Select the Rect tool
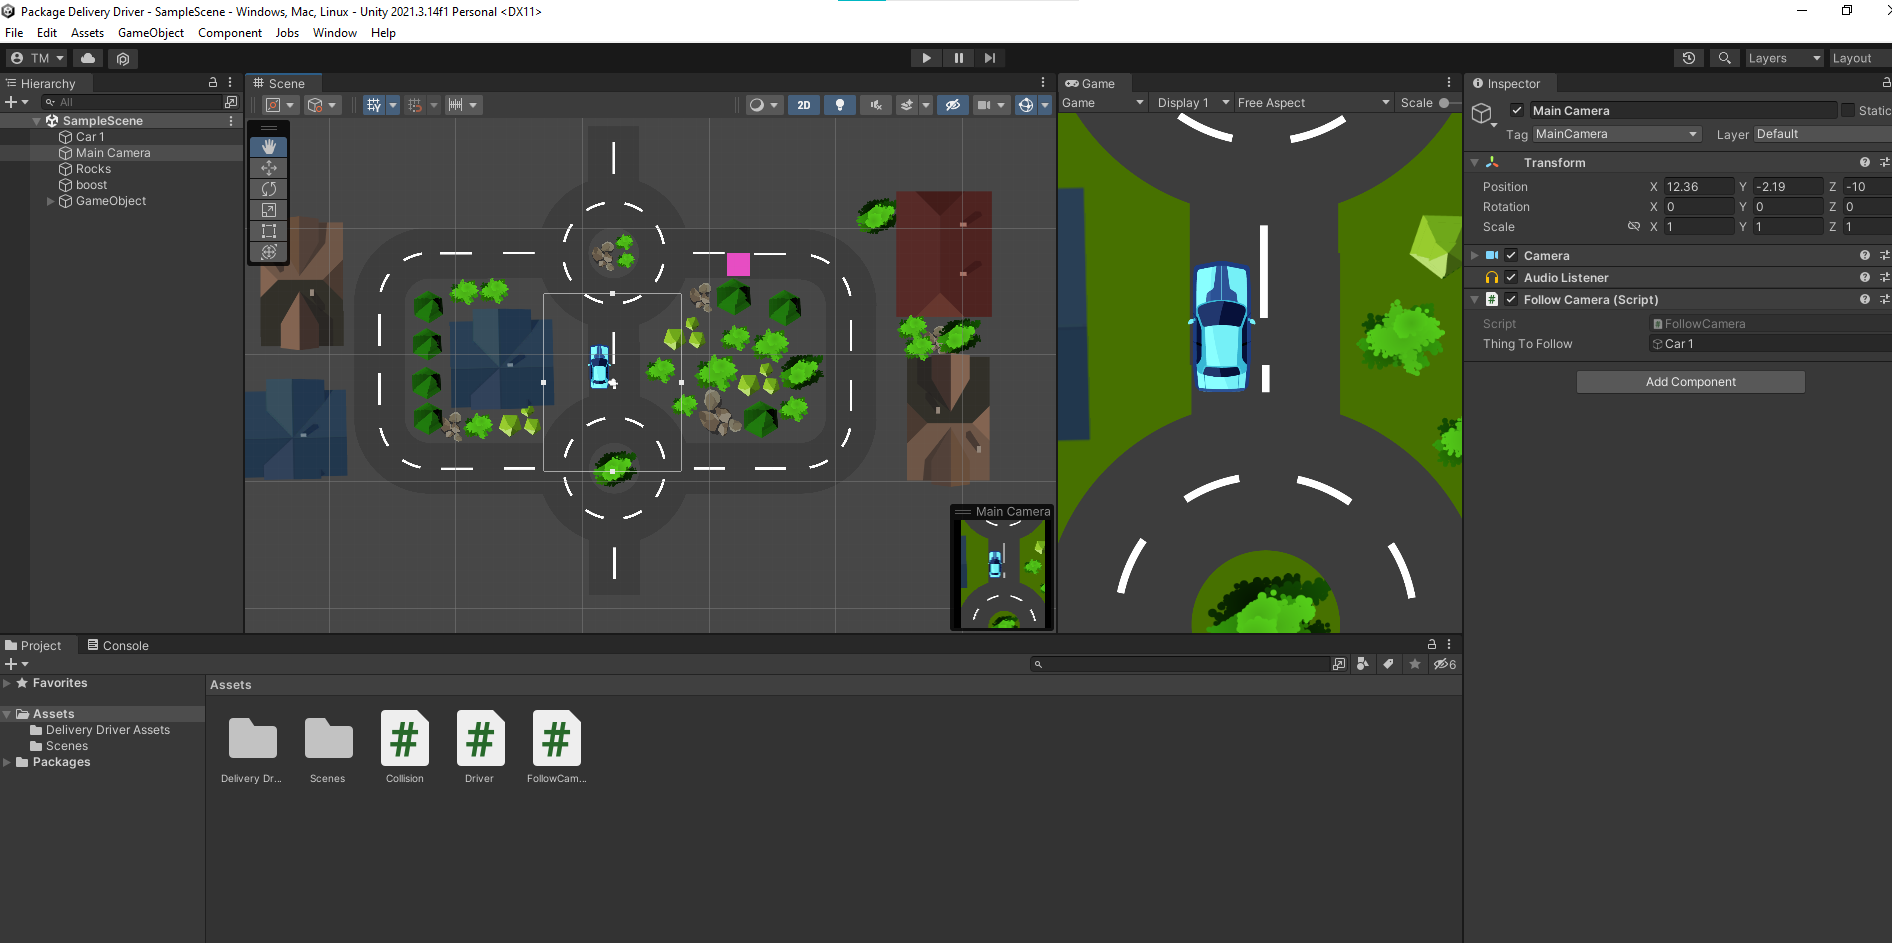The image size is (1892, 943). 269,231
